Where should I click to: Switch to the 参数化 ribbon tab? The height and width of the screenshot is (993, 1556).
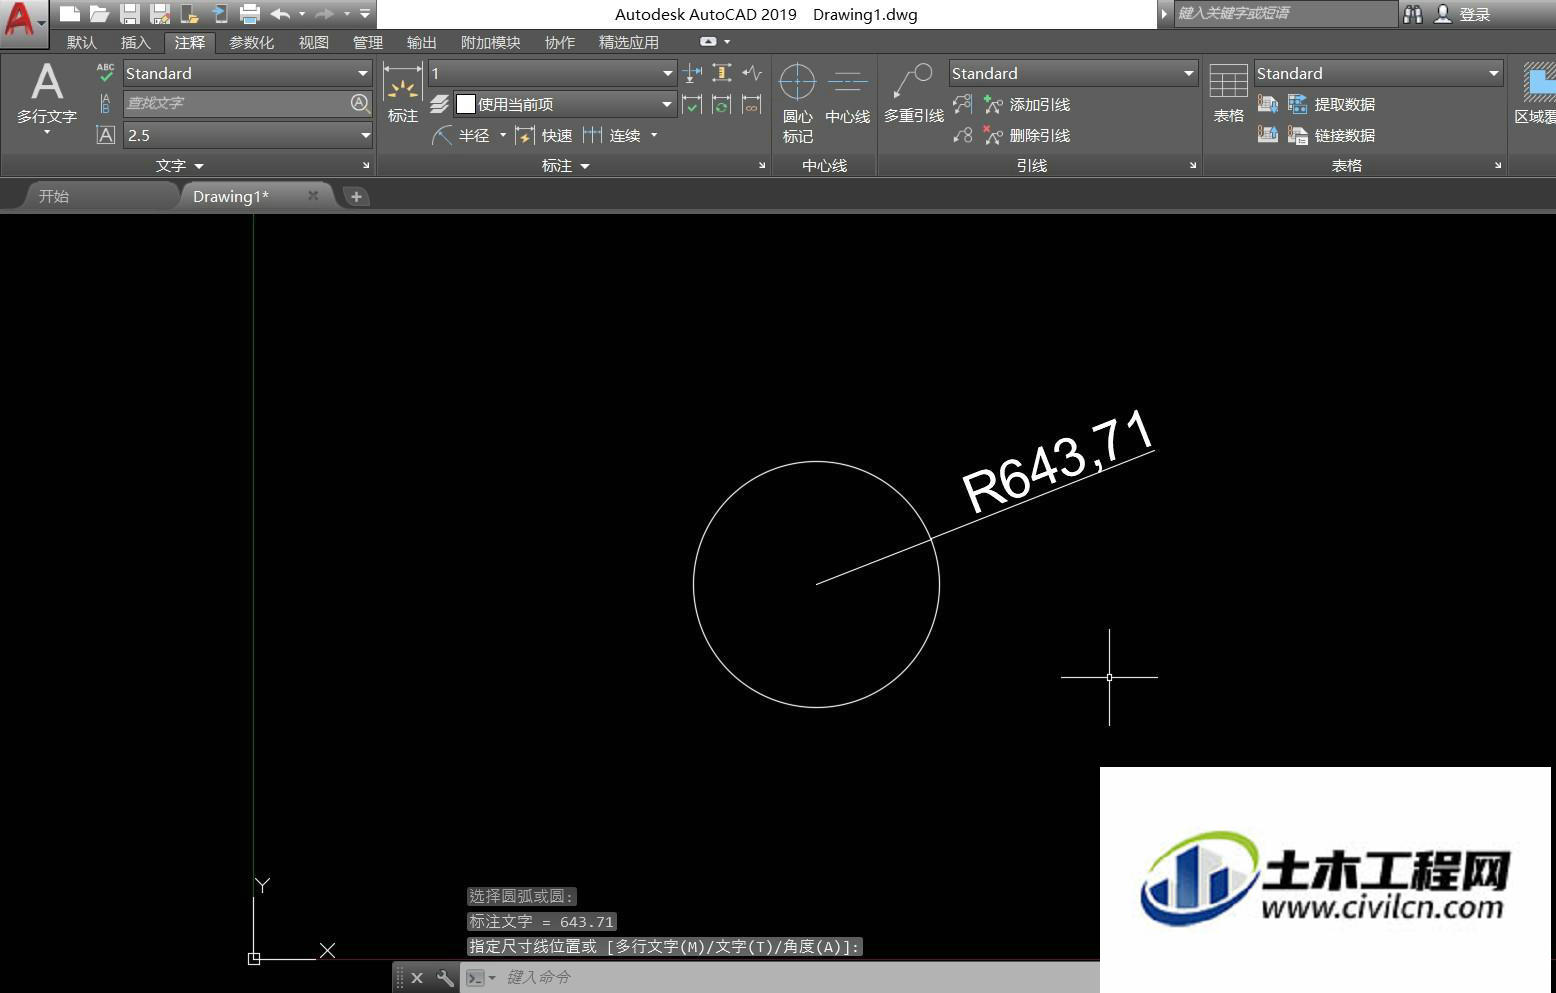point(252,42)
